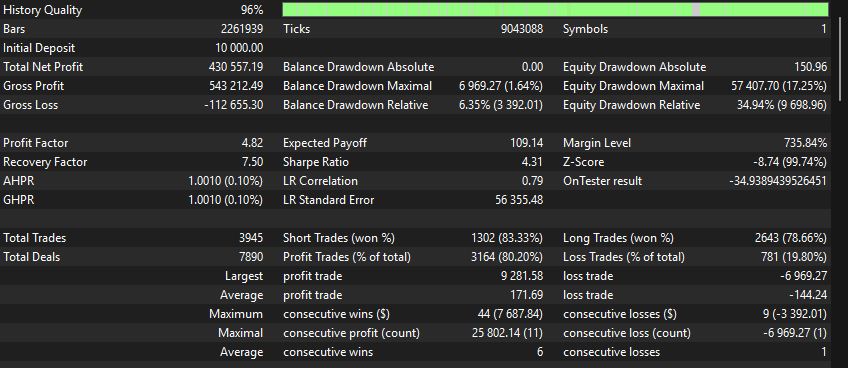This screenshot has width=848, height=368.
Task: Click average loss trade value -144.24
Action: point(809,295)
